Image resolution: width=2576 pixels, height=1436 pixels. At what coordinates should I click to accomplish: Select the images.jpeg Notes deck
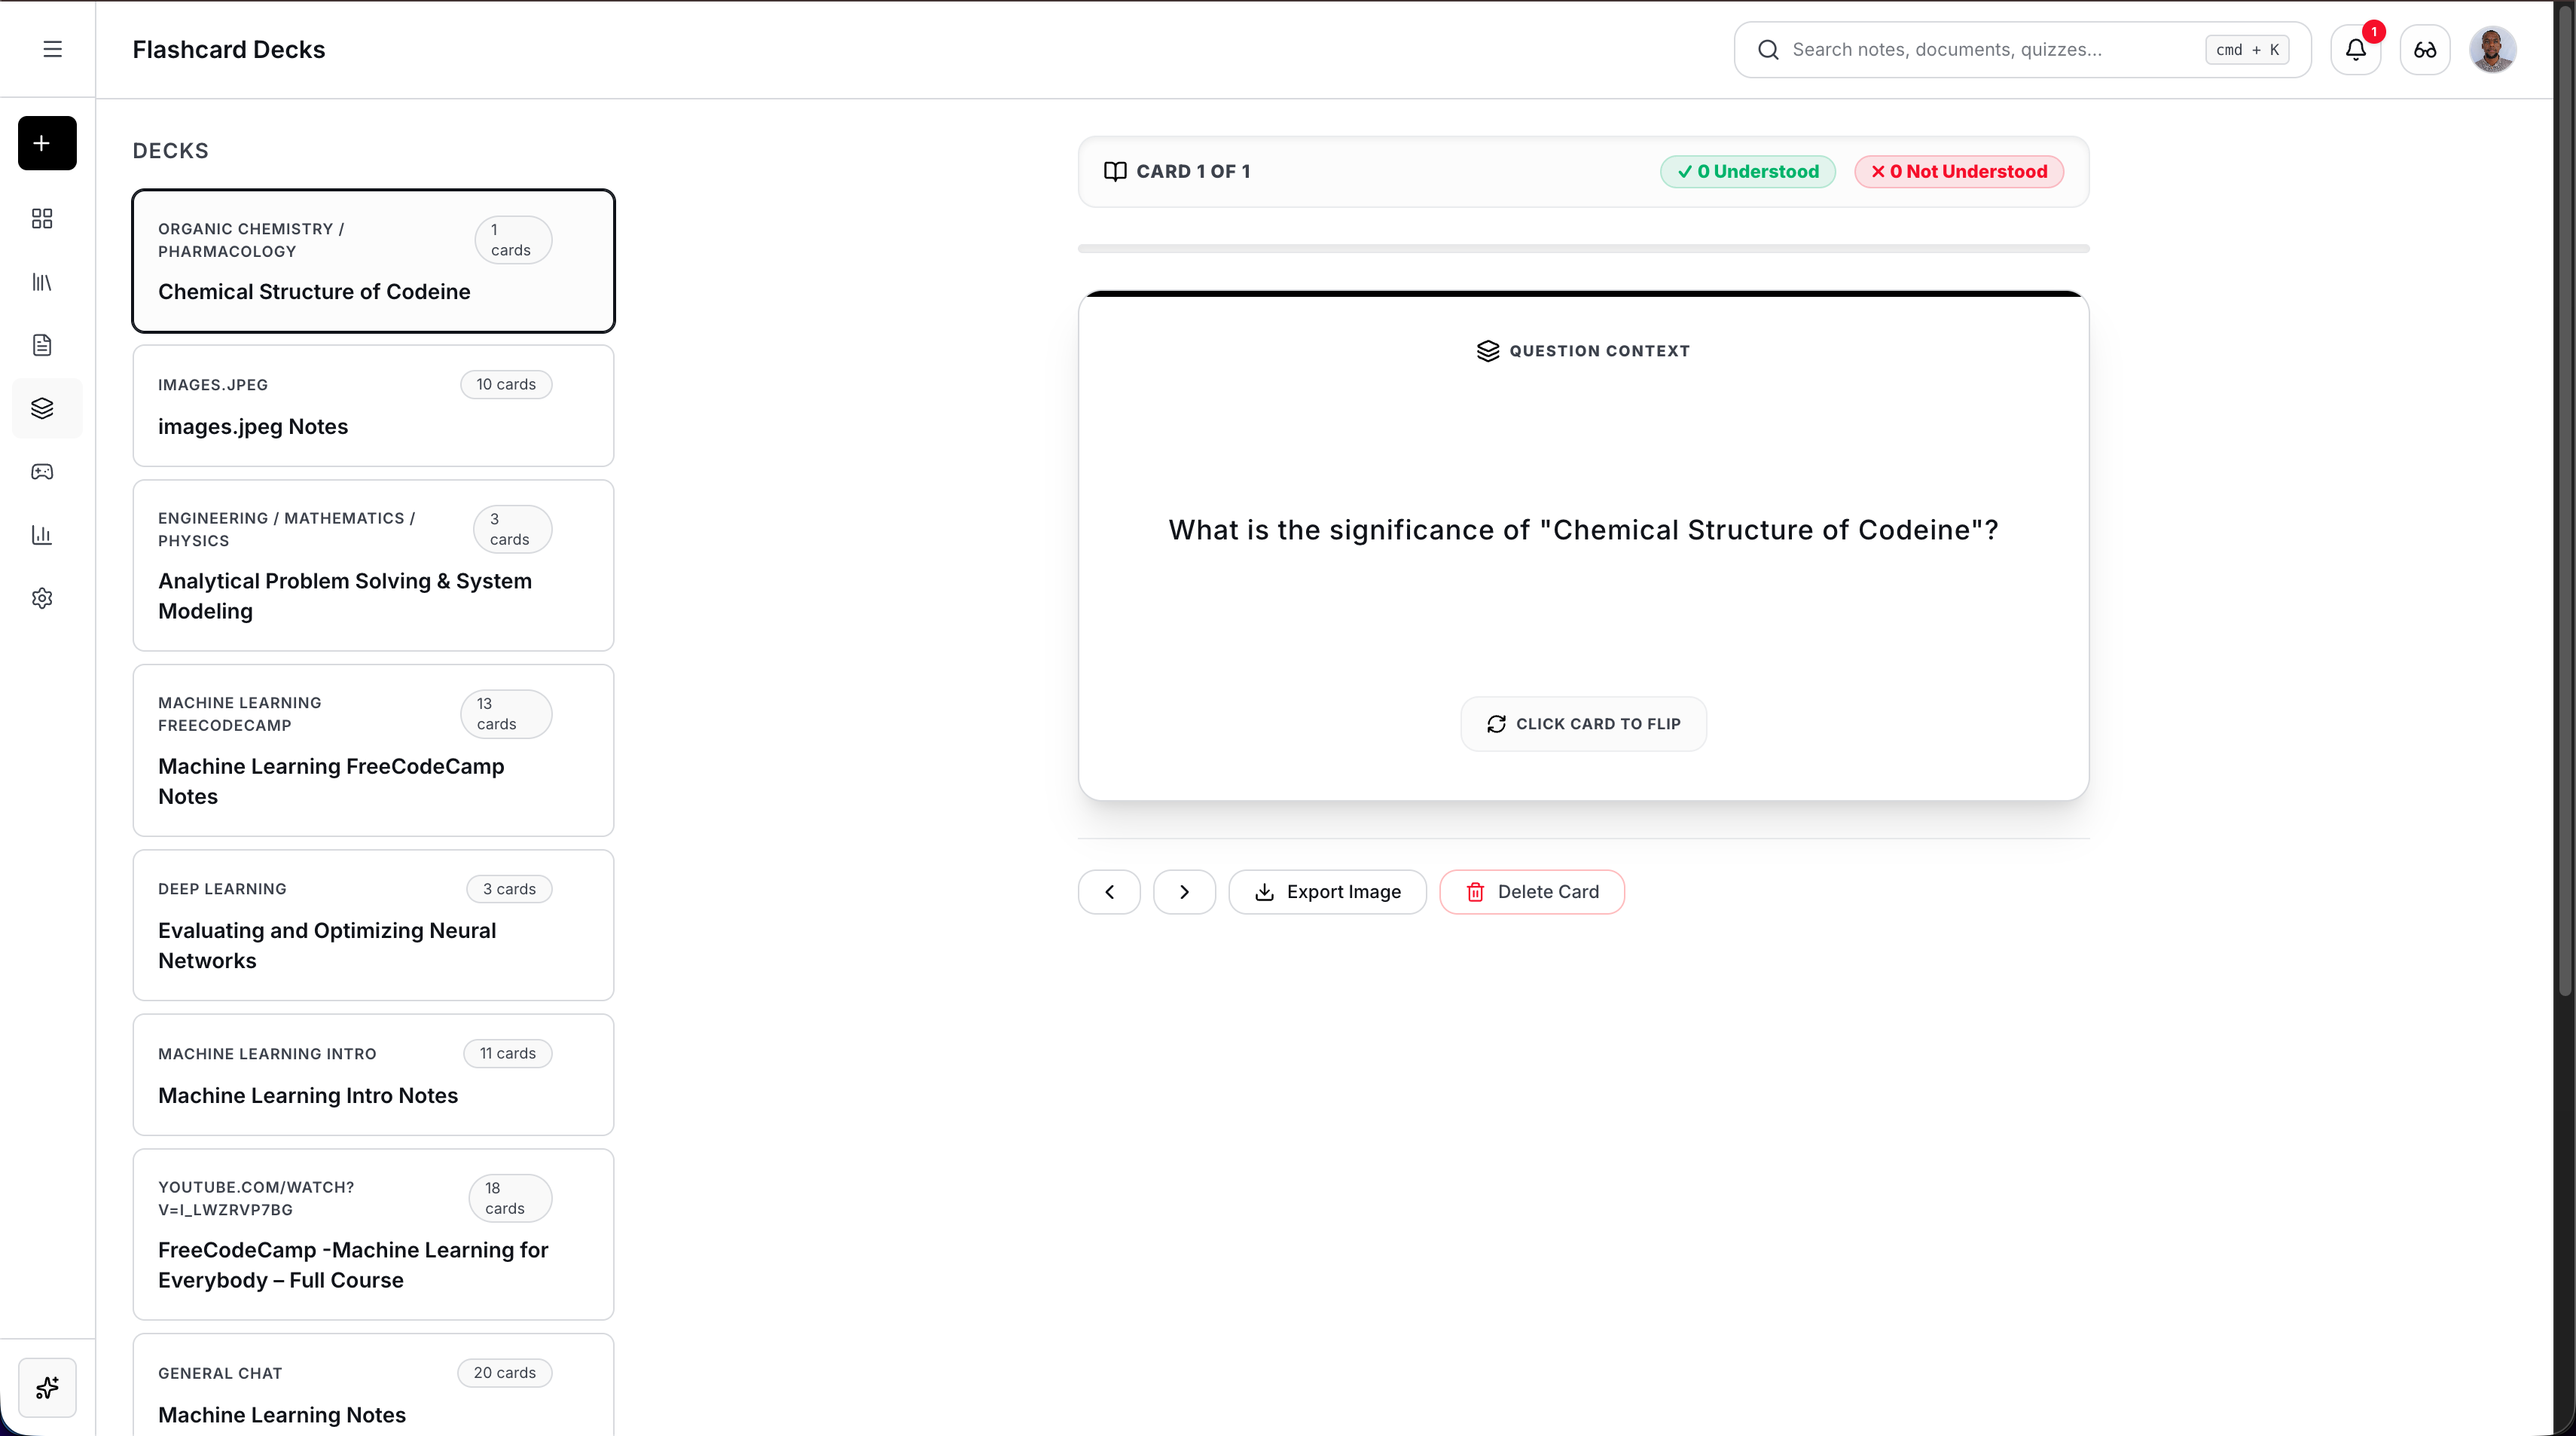373,405
